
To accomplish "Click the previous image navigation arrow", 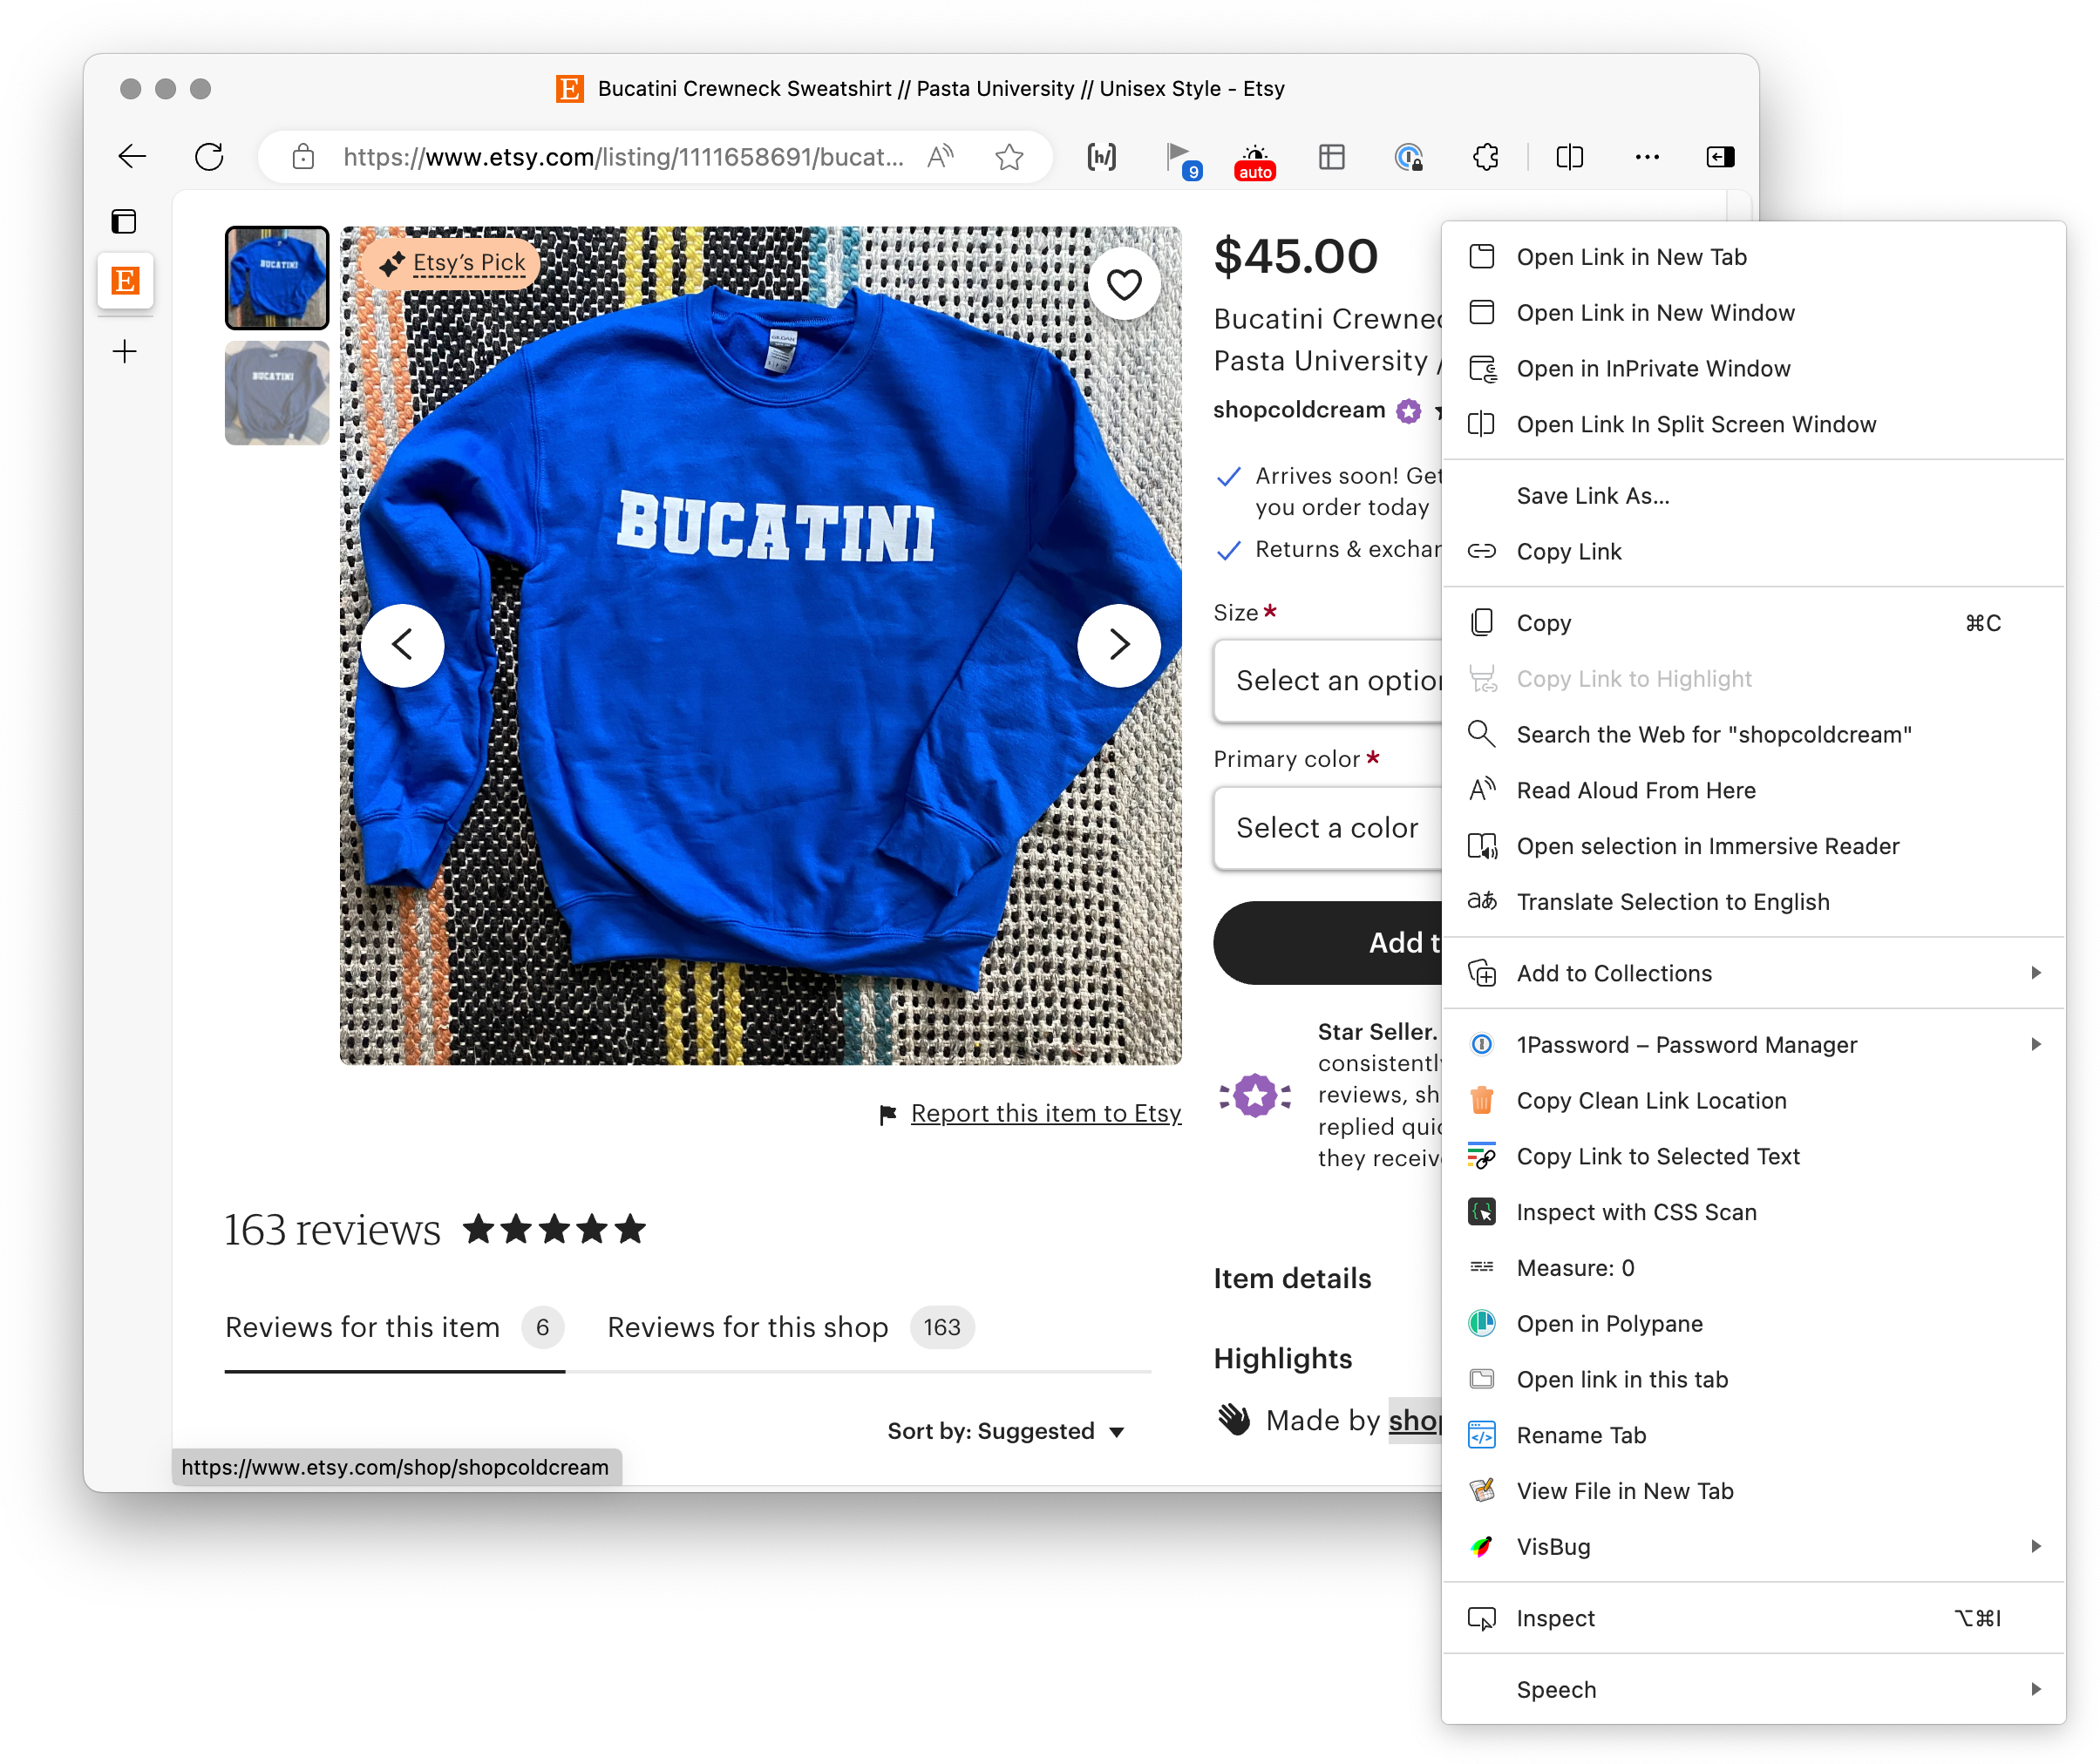I will pos(404,642).
